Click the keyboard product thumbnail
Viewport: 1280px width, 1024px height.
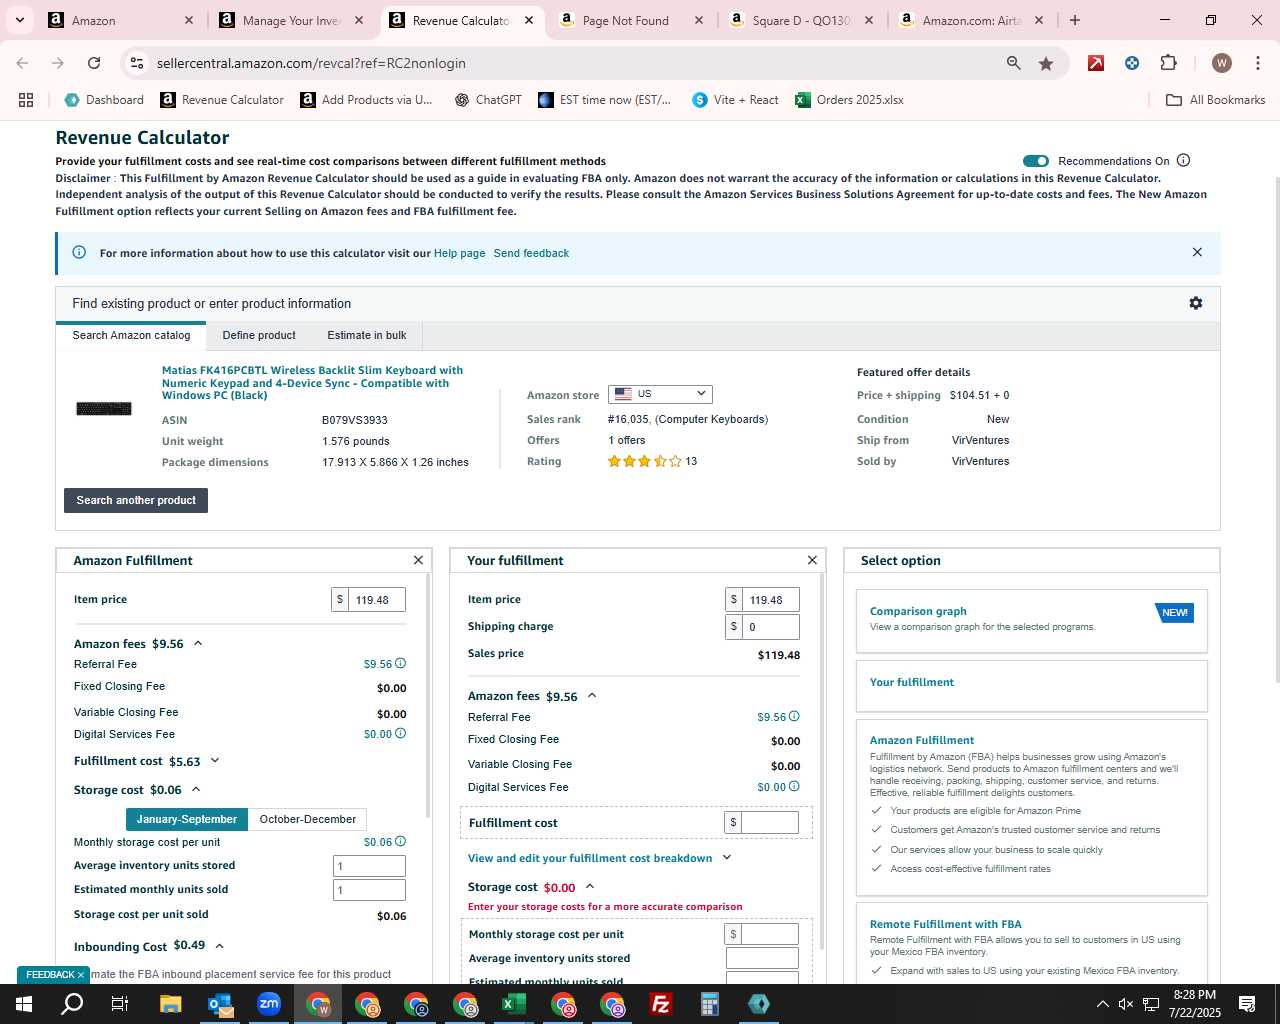tap(104, 408)
